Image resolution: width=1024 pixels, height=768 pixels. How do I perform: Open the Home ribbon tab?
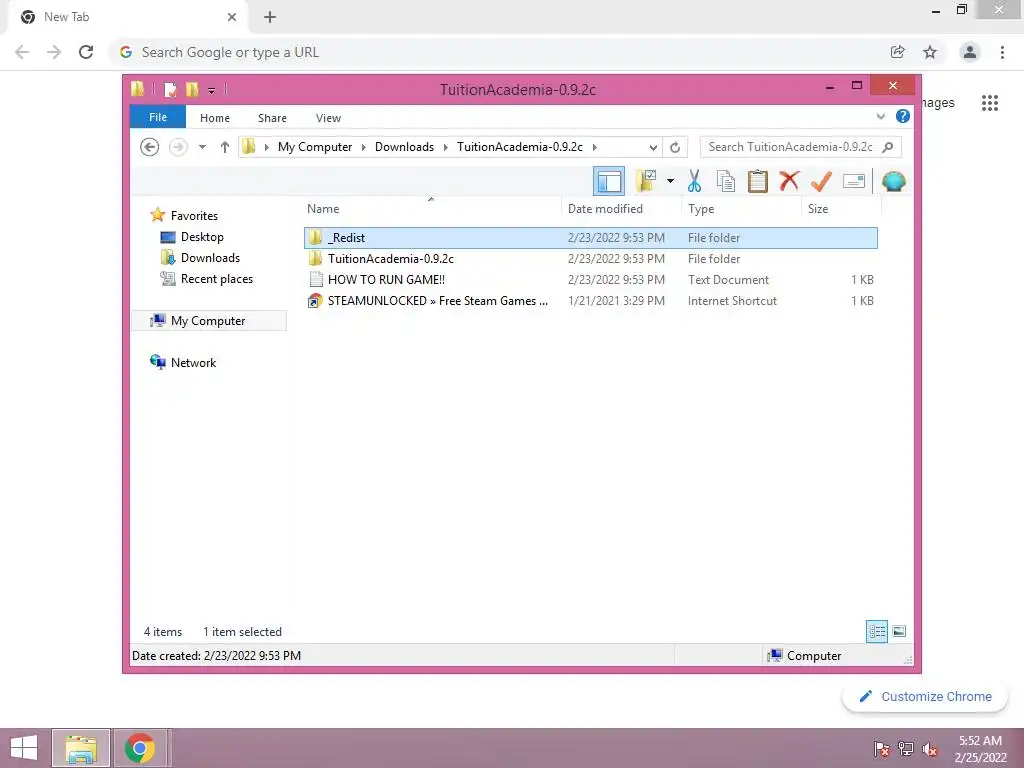click(215, 118)
